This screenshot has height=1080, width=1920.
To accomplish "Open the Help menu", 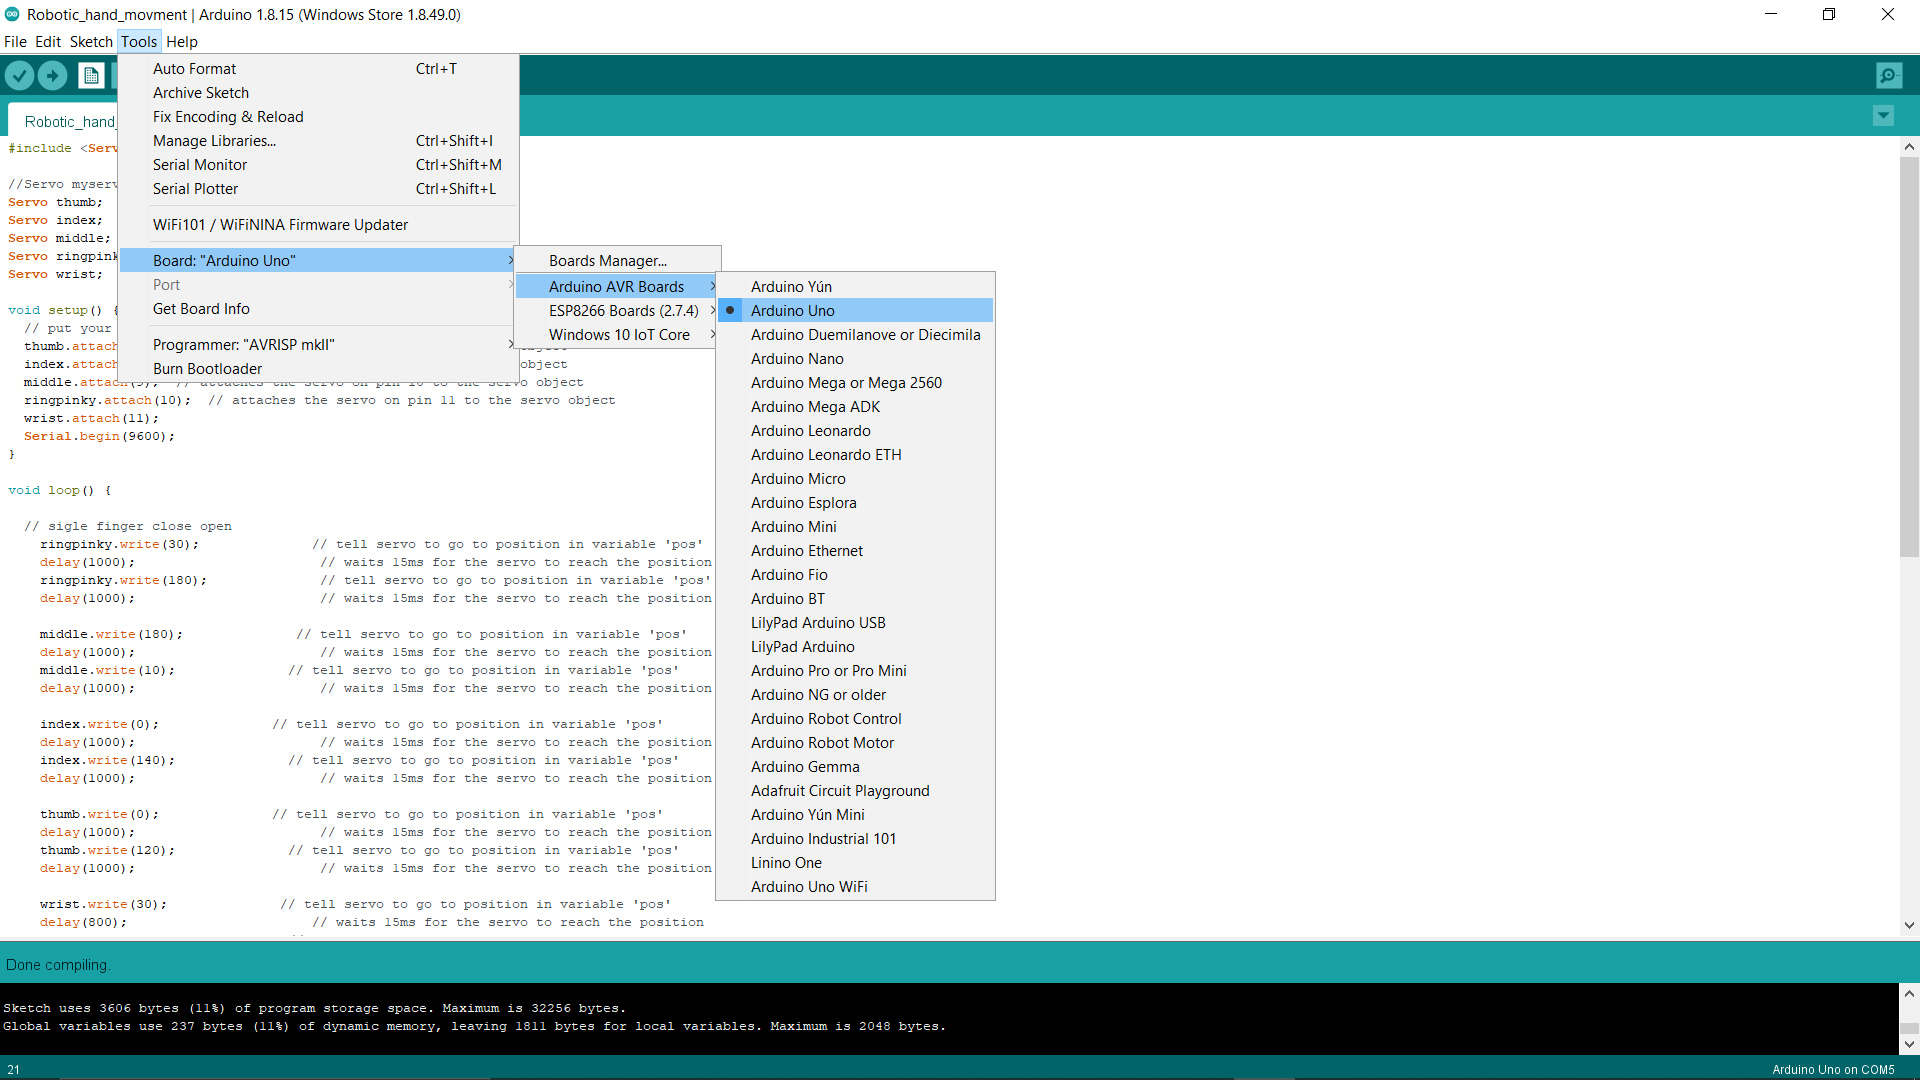I will coord(181,41).
